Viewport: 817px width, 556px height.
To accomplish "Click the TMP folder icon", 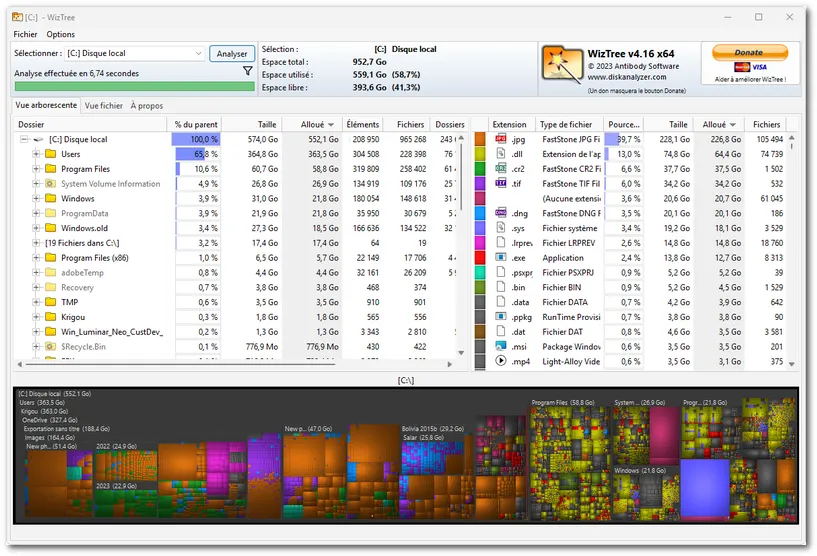I will point(51,302).
